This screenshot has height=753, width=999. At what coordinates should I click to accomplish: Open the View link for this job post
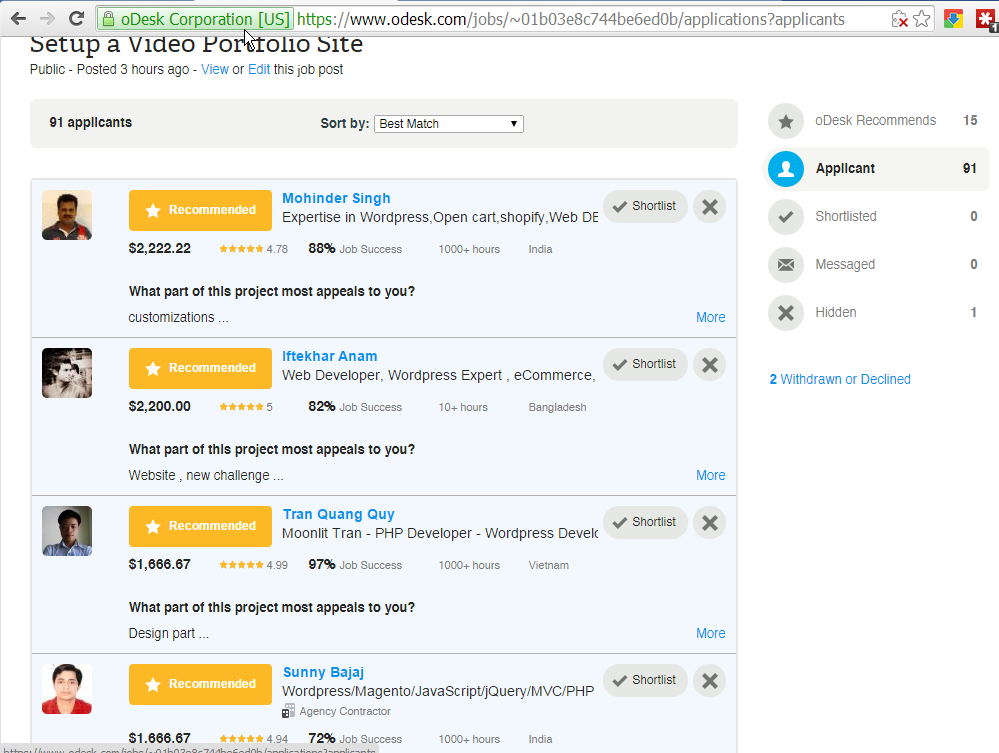click(x=215, y=69)
